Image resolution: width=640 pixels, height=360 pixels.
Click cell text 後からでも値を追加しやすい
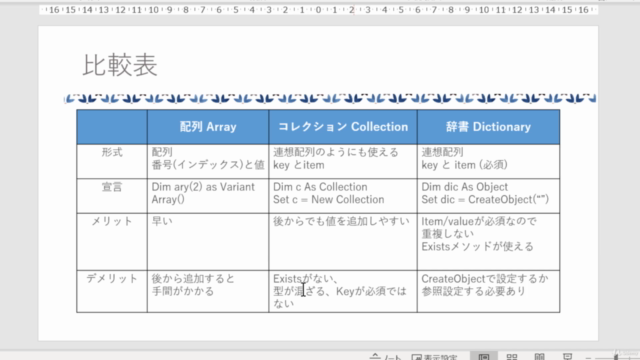click(341, 221)
